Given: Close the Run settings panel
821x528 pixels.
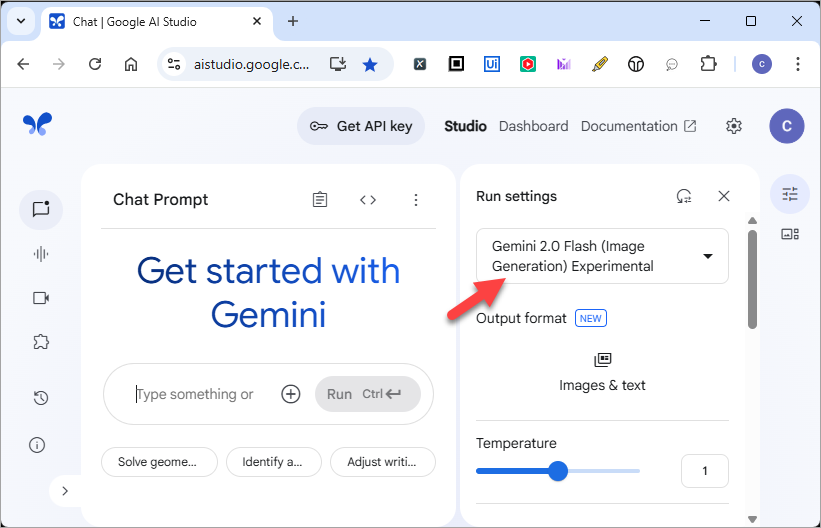Looking at the screenshot, I should (x=724, y=196).
